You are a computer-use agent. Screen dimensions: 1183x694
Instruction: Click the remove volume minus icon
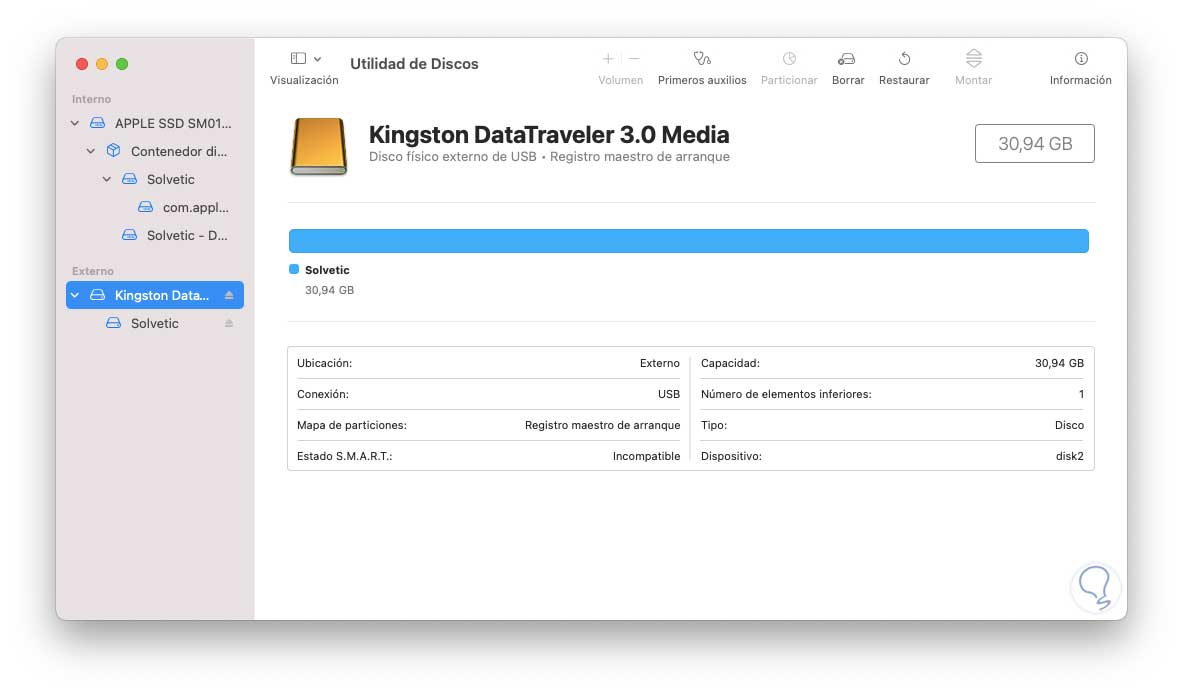(x=635, y=58)
